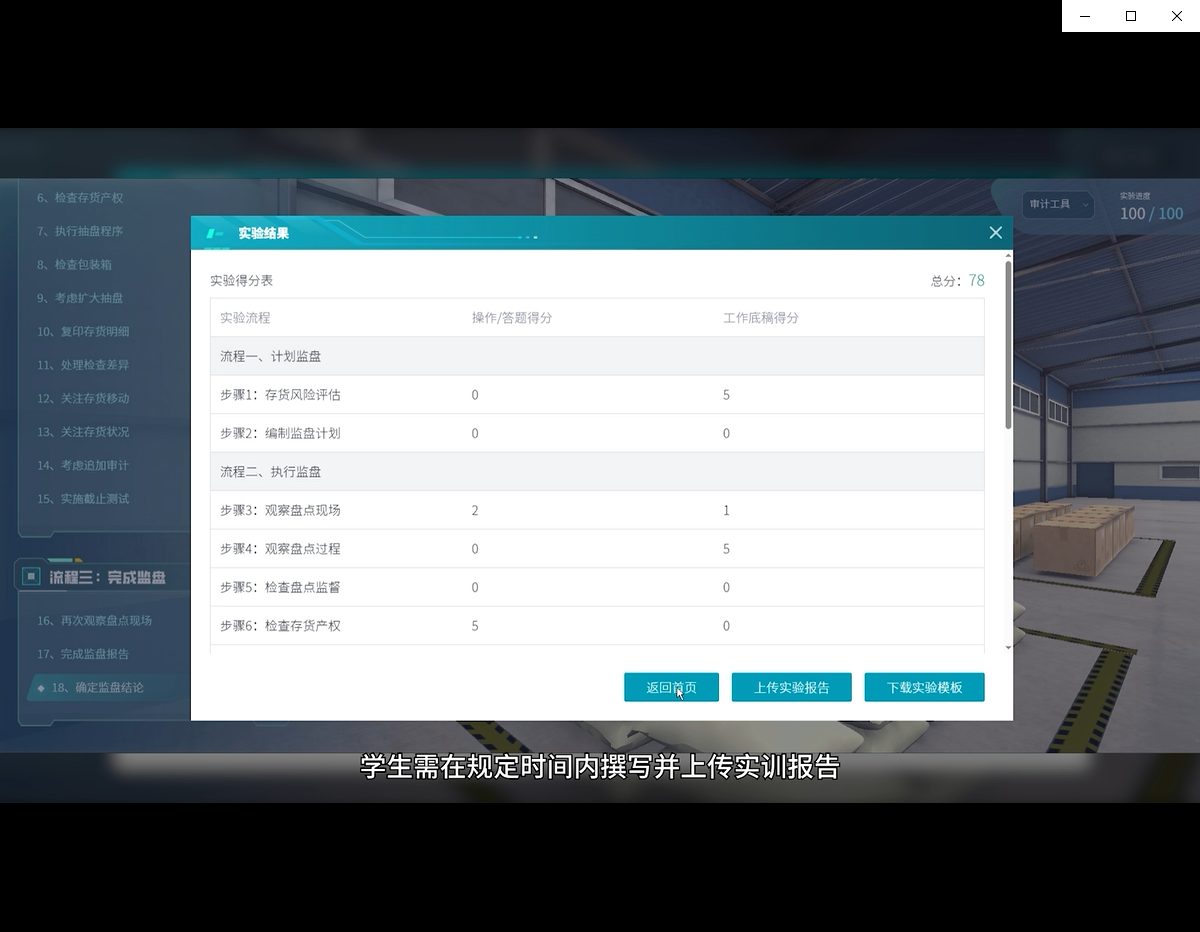Click the 实验结果 dialog title icon

pos(214,233)
